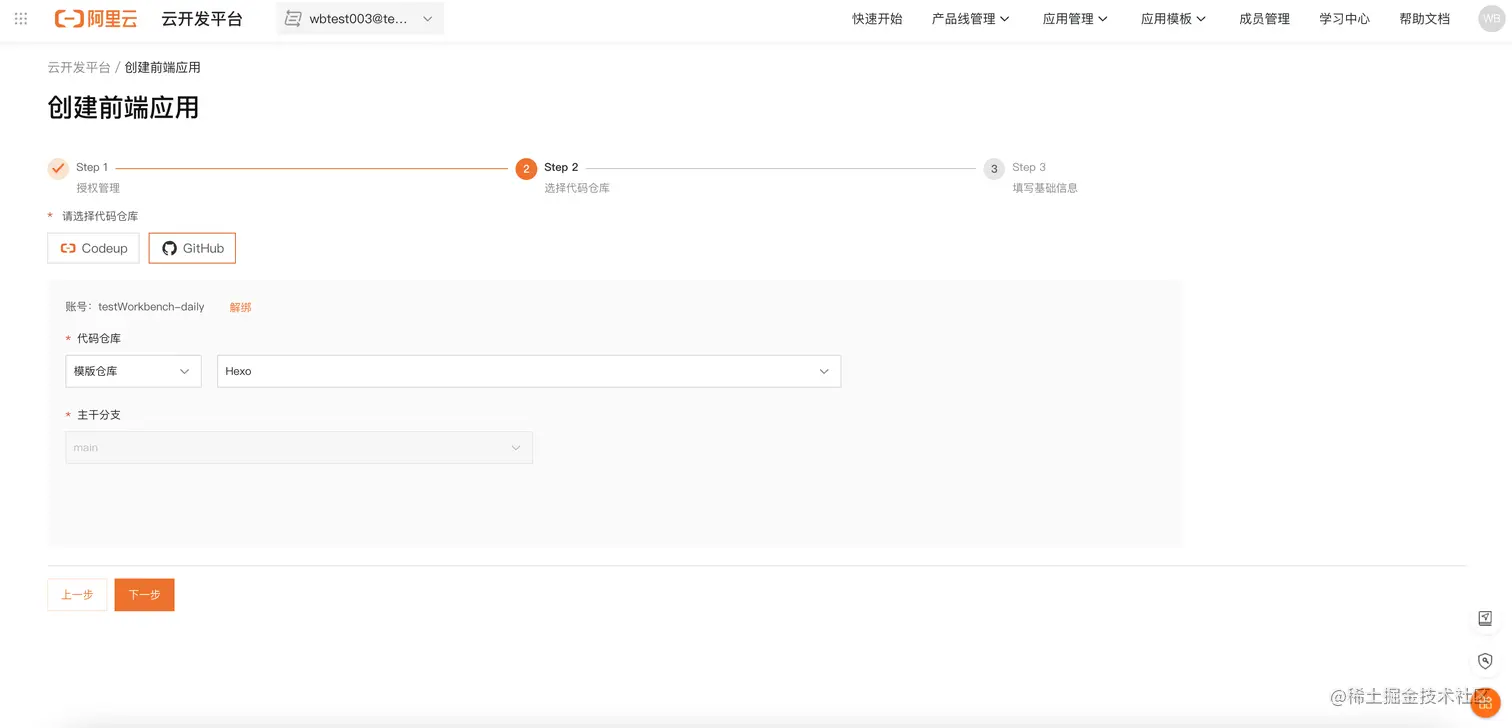Click the Hexo dropdown chevron arrow
The image size is (1512, 728).
tap(824, 371)
